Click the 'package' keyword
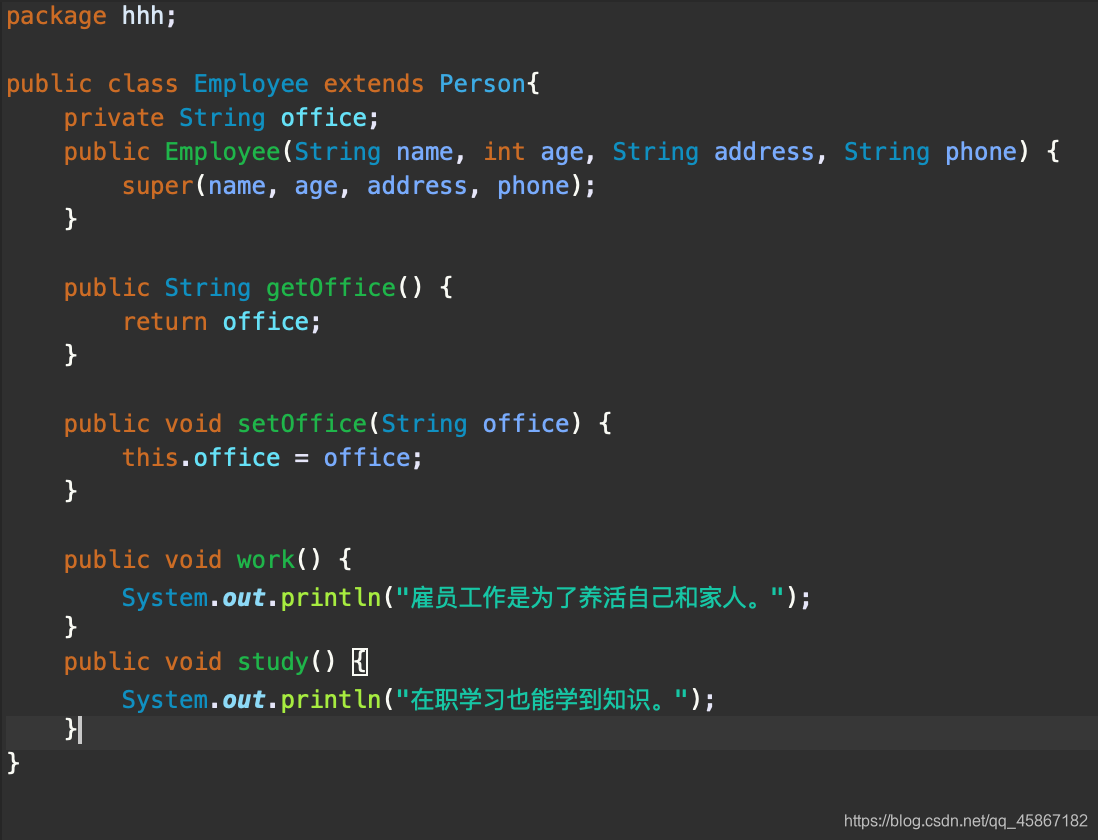This screenshot has height=840, width=1098. [x=57, y=17]
